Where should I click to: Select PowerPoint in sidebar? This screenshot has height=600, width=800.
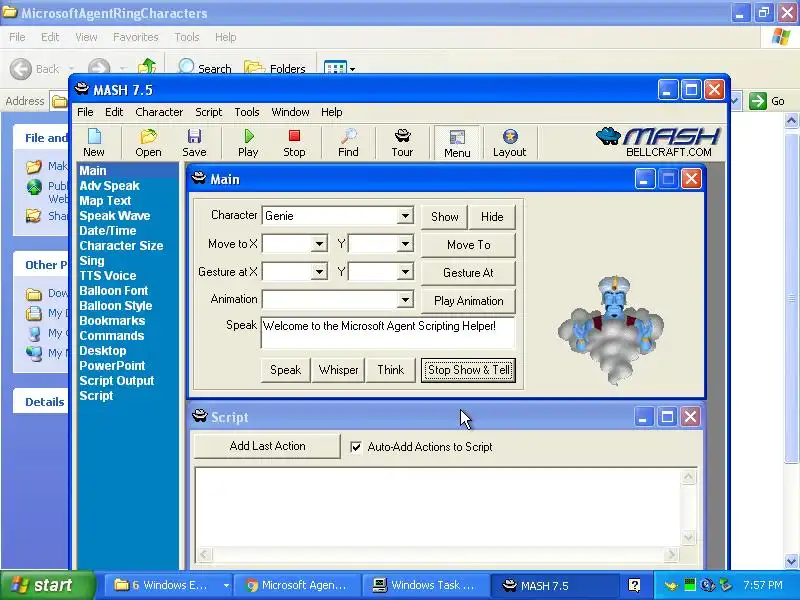112,366
